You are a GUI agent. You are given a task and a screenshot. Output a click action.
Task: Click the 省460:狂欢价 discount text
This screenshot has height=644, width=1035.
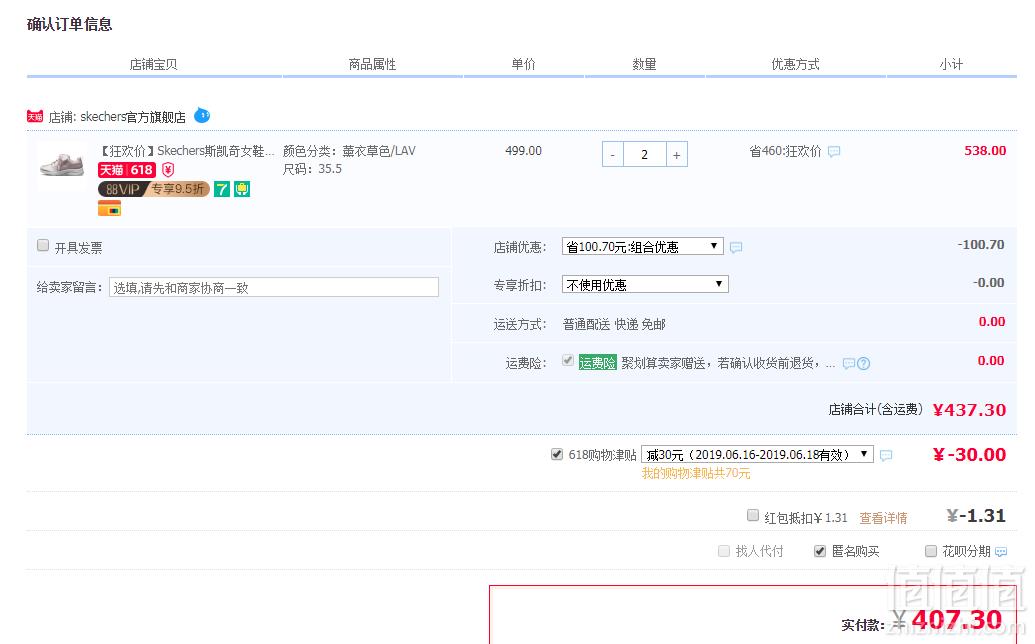point(785,151)
